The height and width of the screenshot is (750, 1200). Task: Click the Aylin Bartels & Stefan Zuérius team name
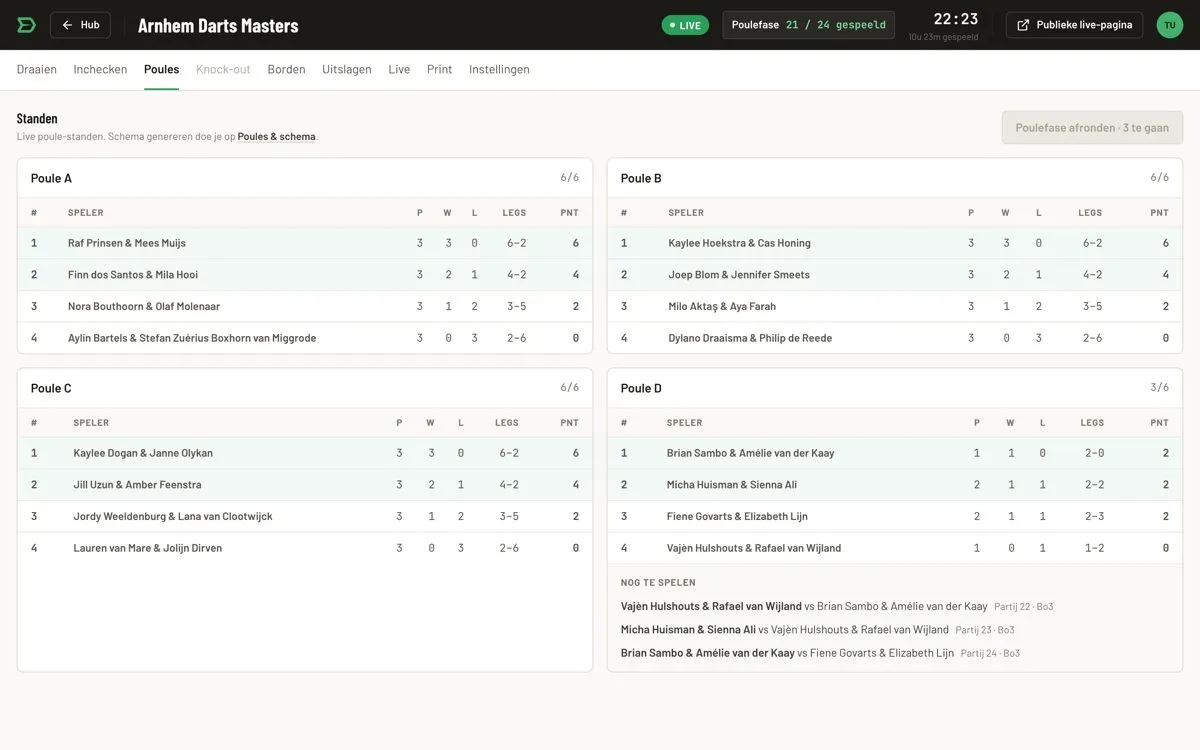[192, 338]
